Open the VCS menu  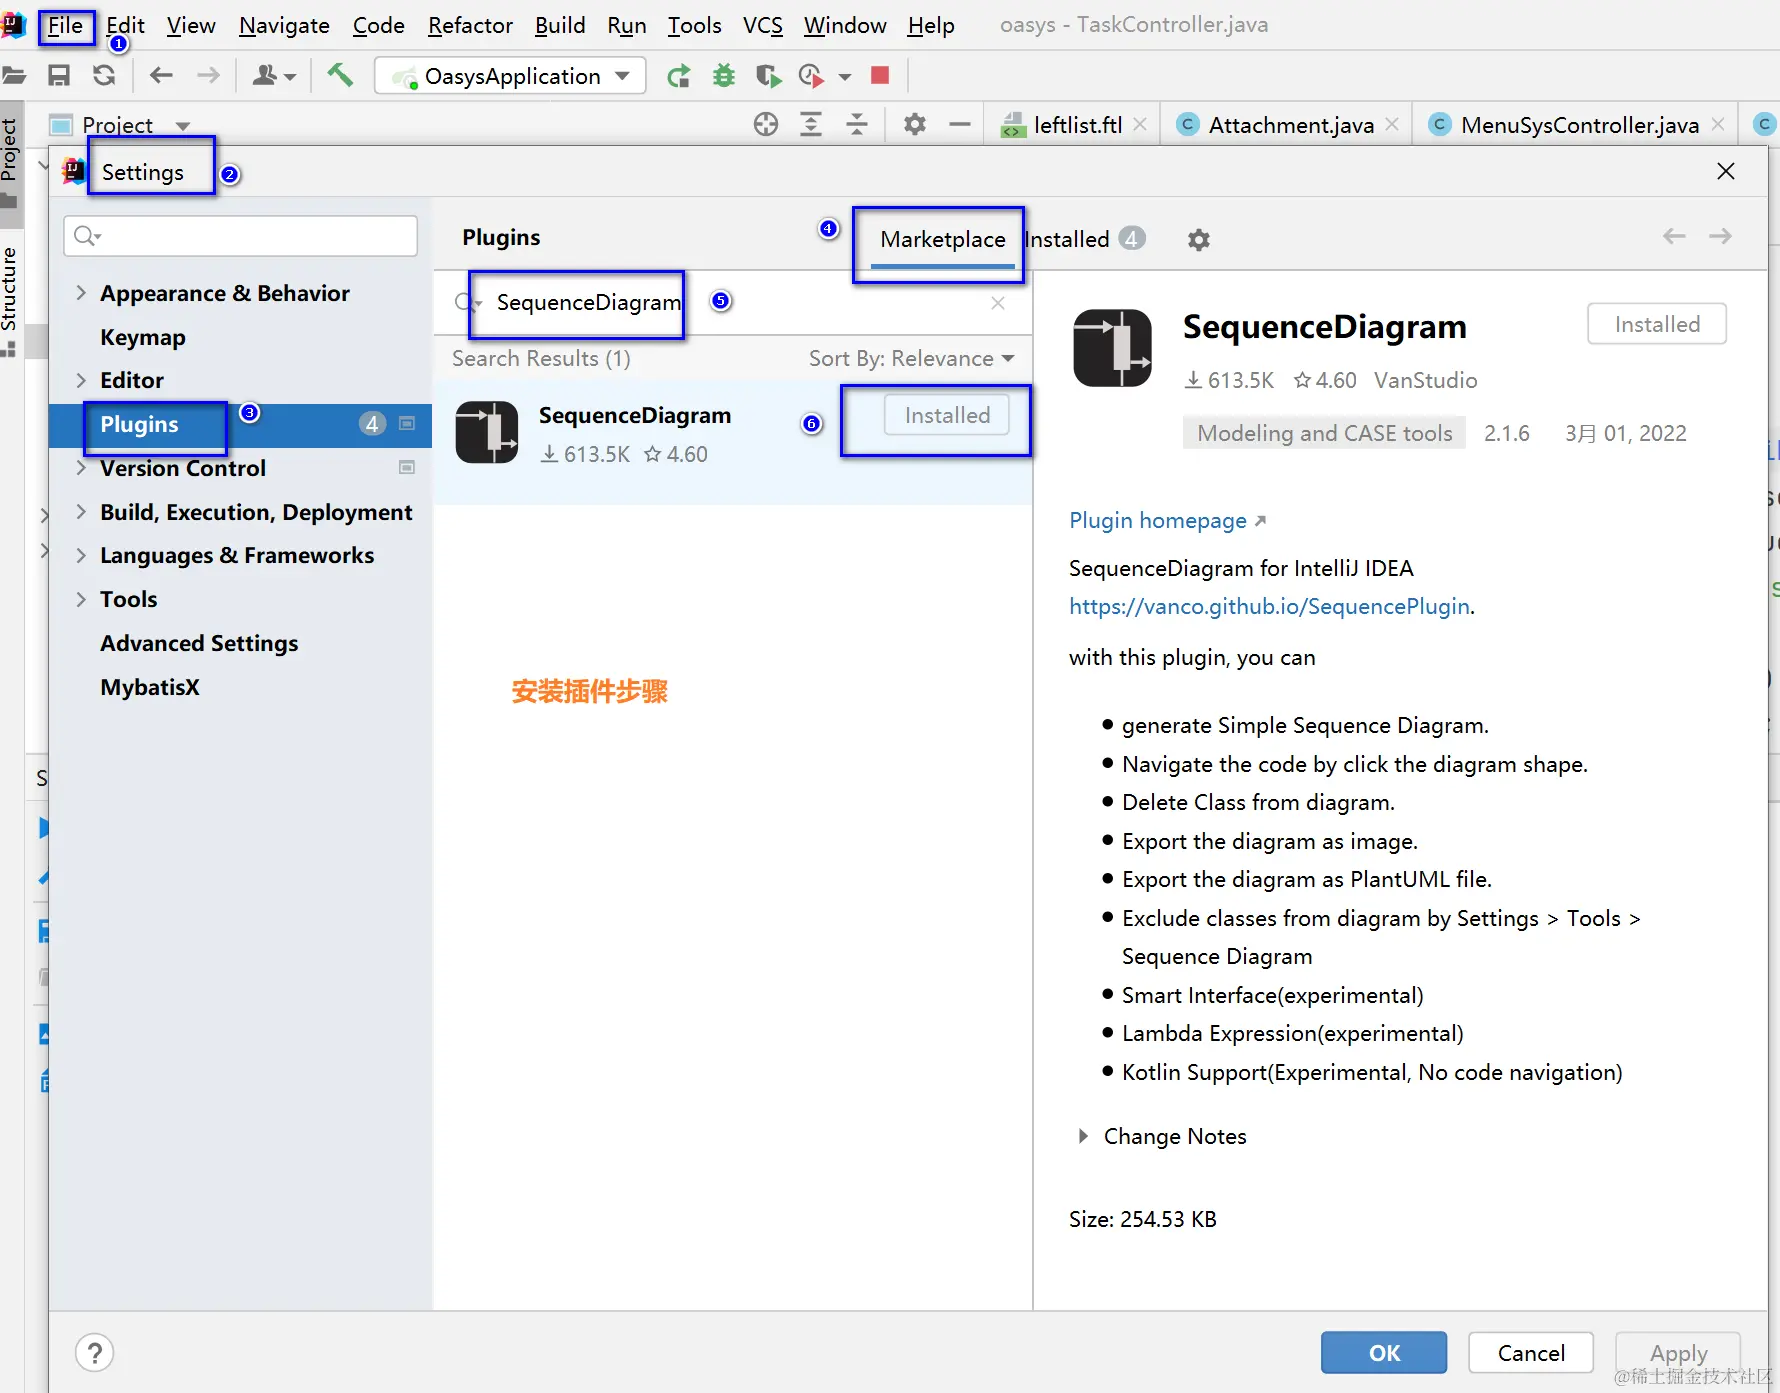pos(762,25)
